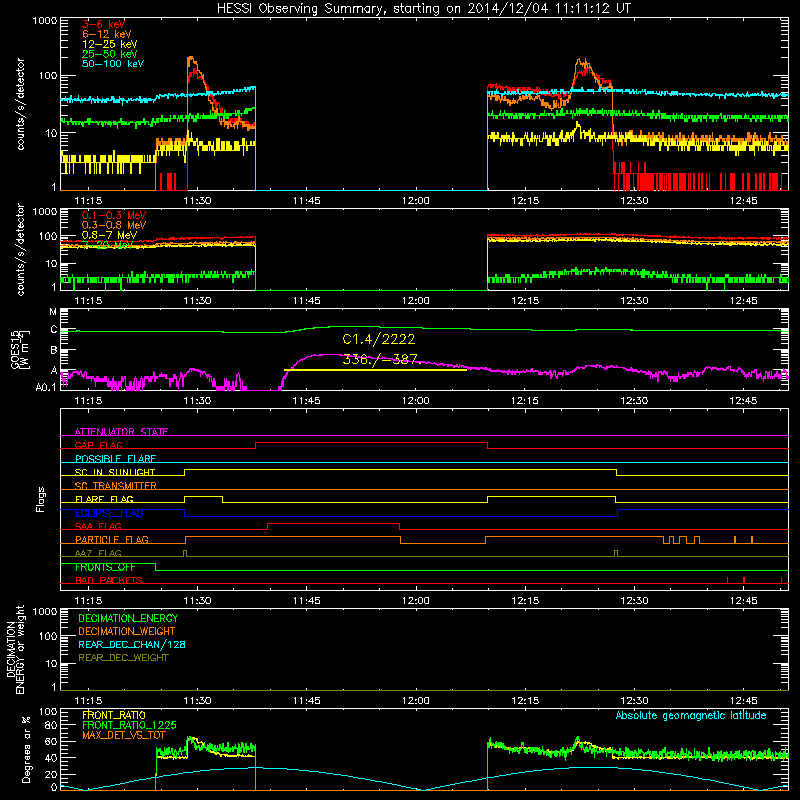Click the 336./-387. position annotation
Screen dimensions: 800x800
point(380,359)
